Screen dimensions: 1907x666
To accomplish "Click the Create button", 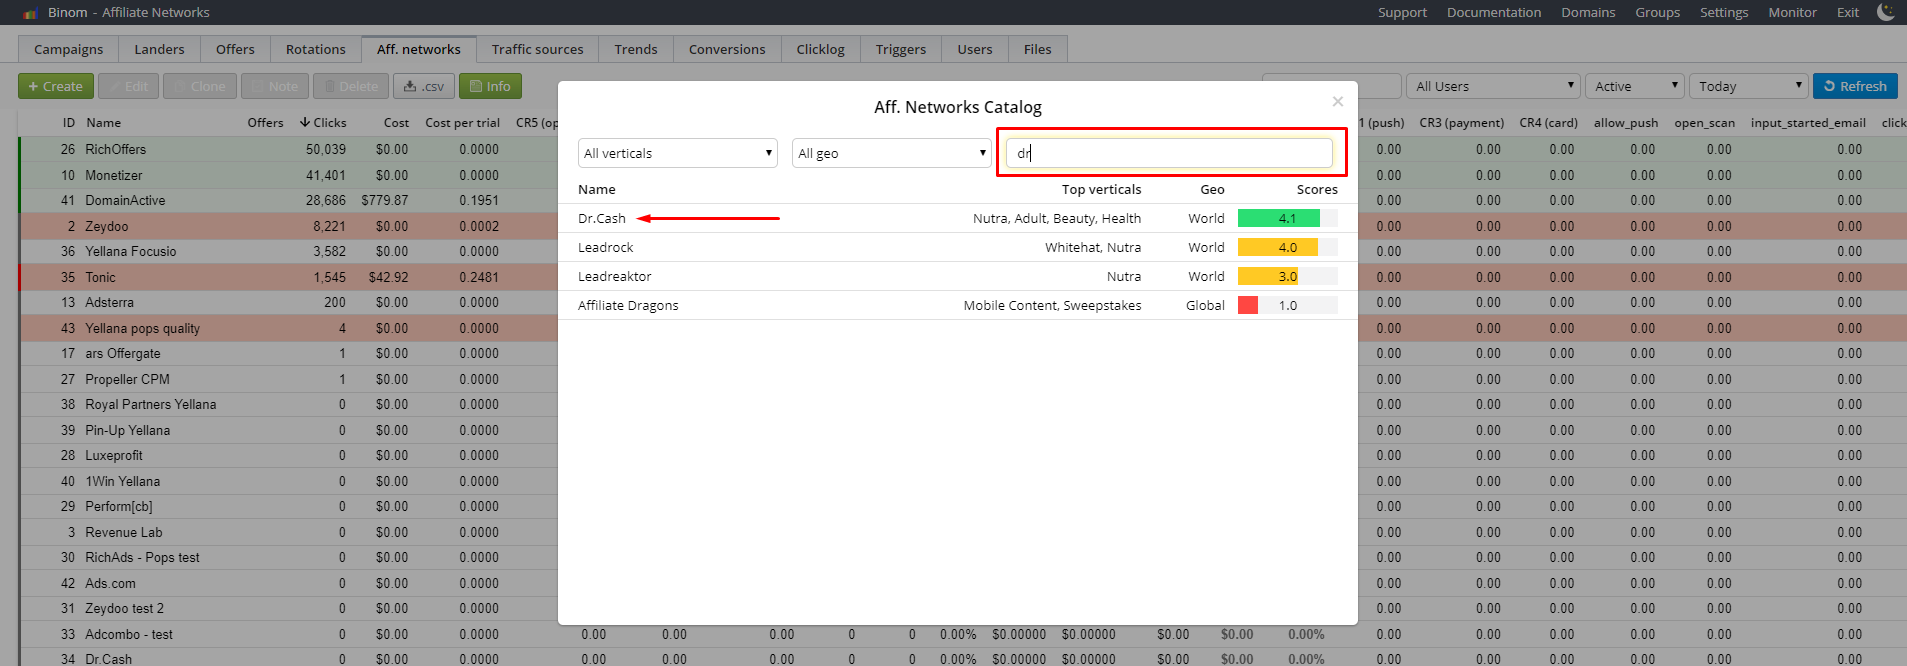I will [56, 86].
